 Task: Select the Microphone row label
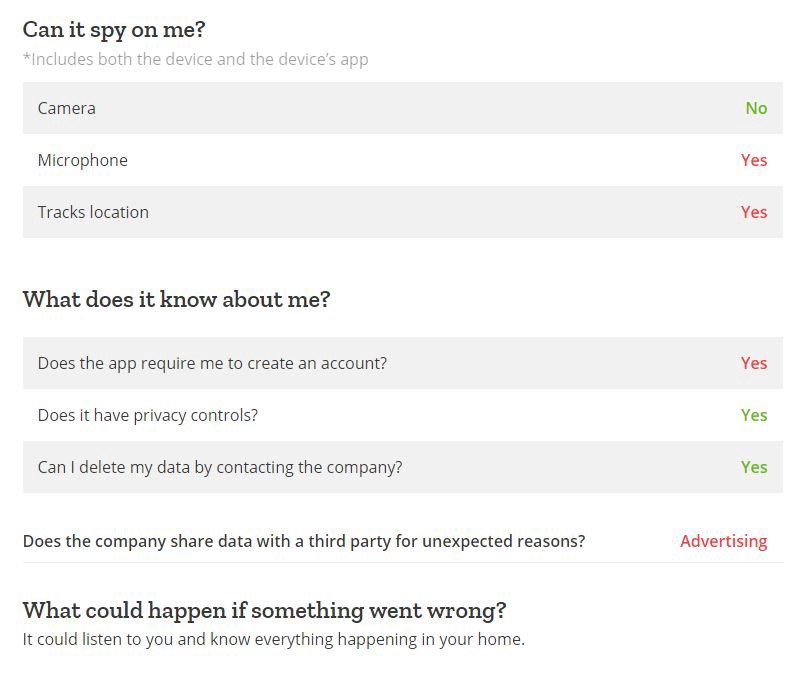(x=83, y=160)
